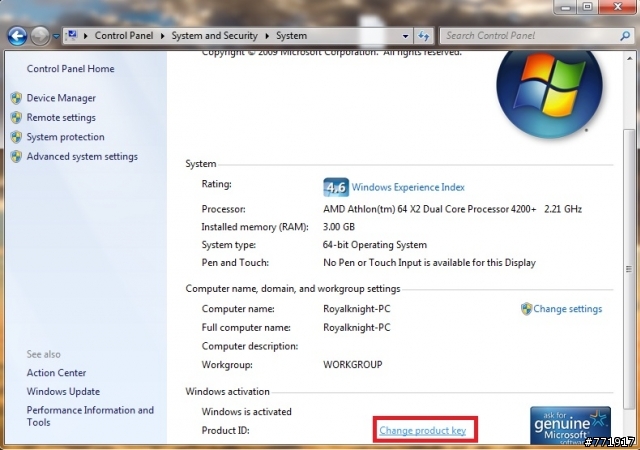Viewport: 640px width, 450px height.
Task: Click shield icon beside Advanced system settings
Action: [x=16, y=156]
